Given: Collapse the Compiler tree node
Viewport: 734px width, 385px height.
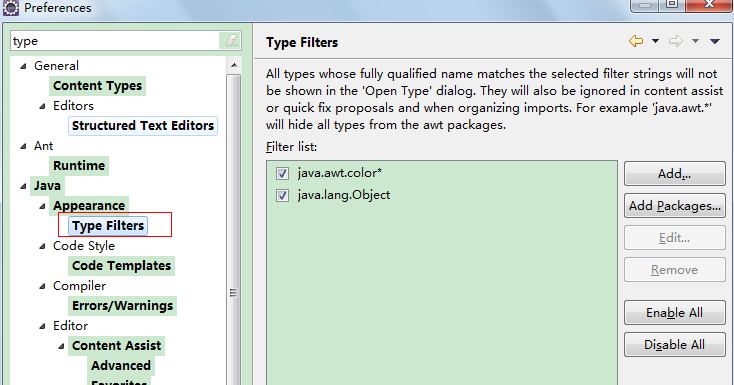Looking at the screenshot, I should click(42, 286).
